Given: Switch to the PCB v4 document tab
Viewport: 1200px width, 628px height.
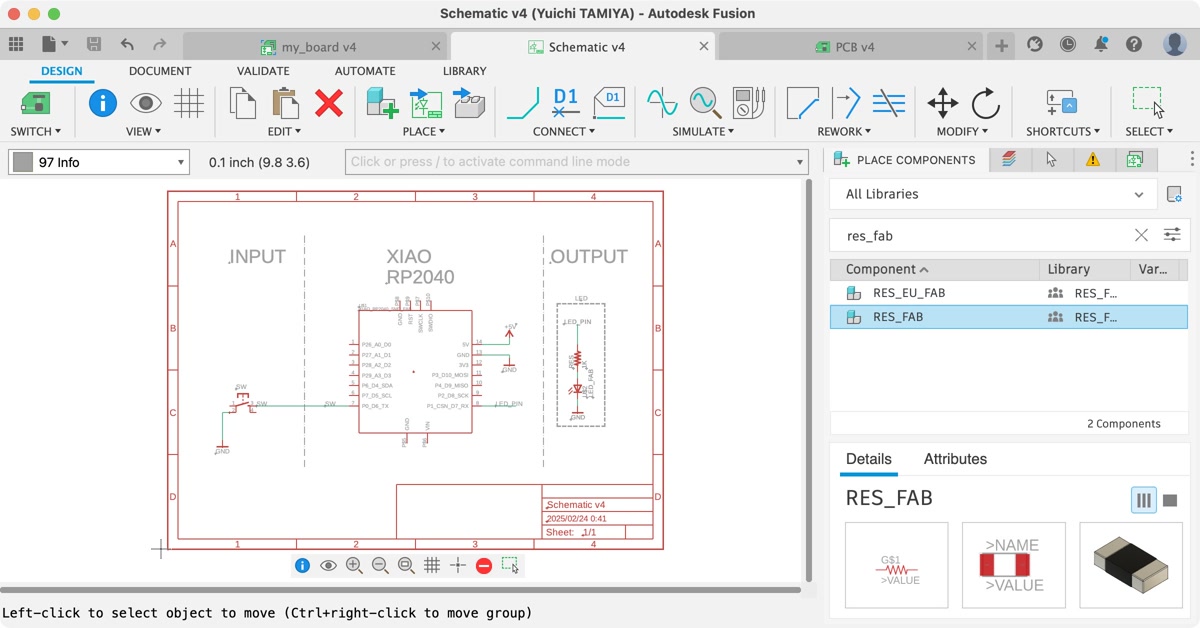Looking at the screenshot, I should [851, 47].
